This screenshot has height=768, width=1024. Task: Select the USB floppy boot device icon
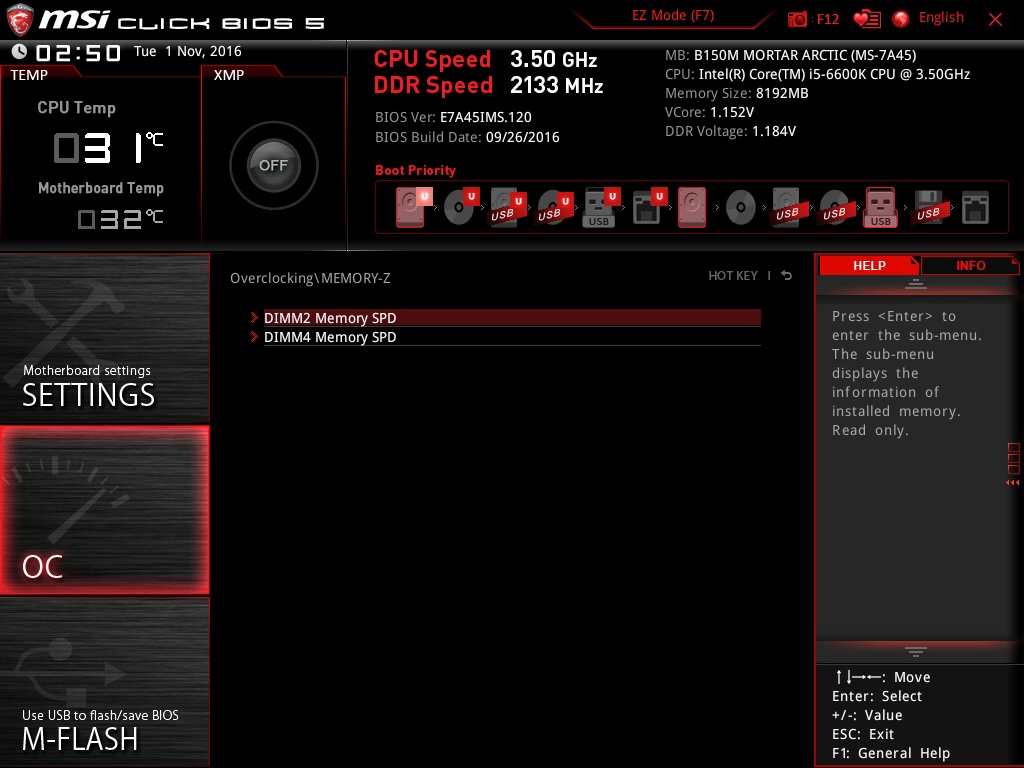coord(928,208)
